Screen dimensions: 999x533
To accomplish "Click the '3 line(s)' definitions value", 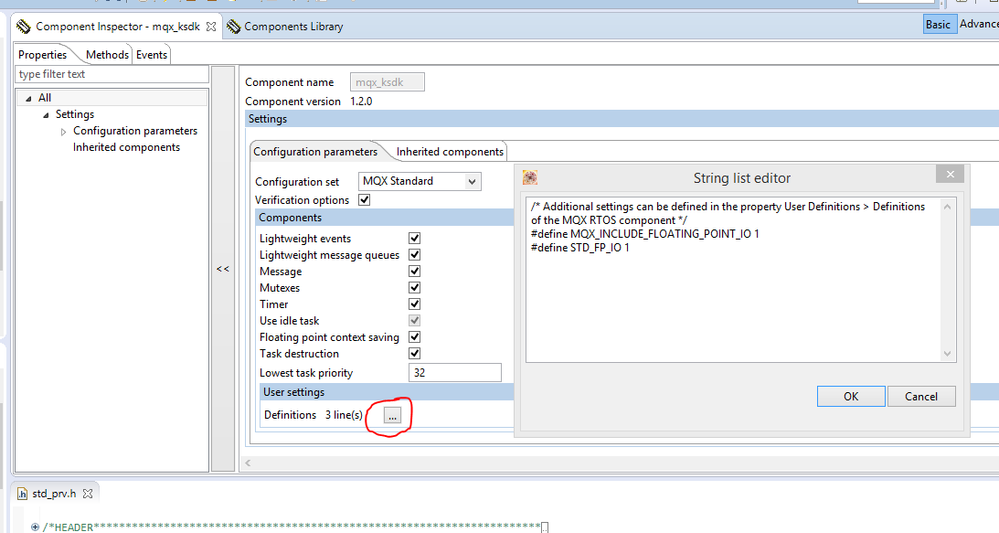I will point(344,415).
